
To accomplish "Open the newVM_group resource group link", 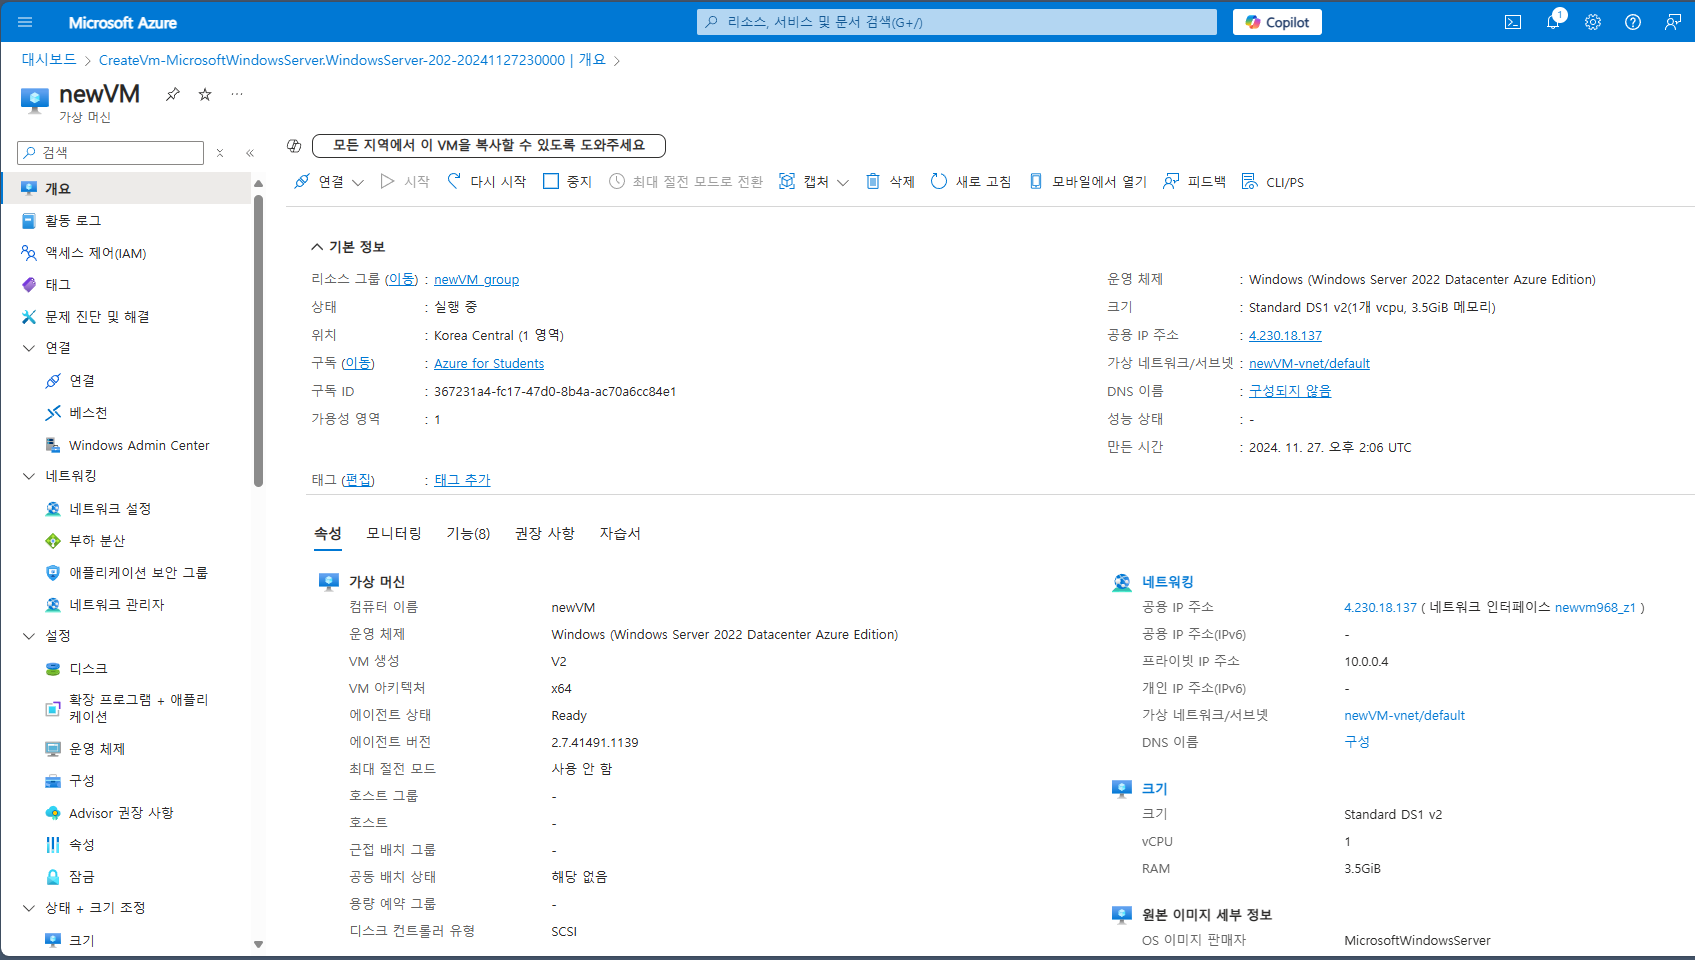I will click(476, 279).
